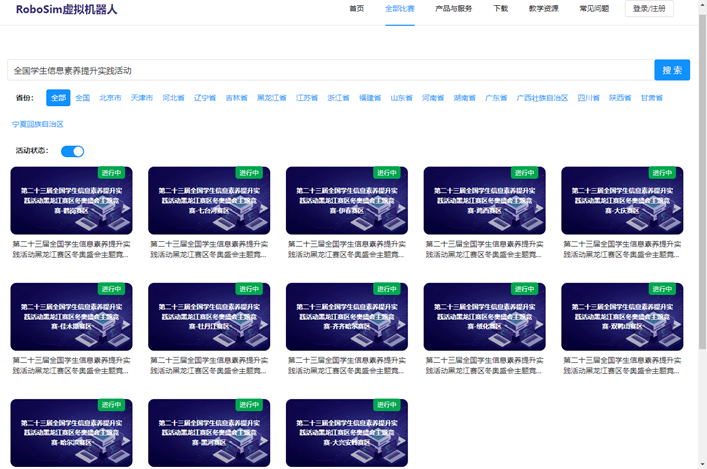Open the 大庆赛区 competition card image
707x469 pixels.
[622, 200]
